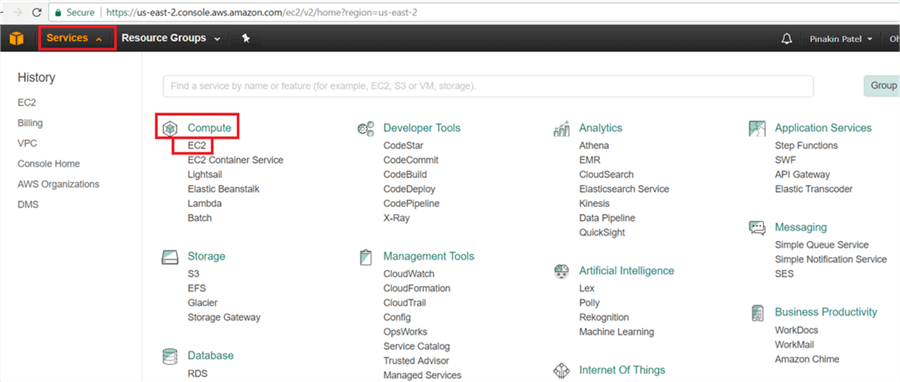Click the Analytics chart icon
Viewport: 900px width, 382px height.
pyautogui.click(x=561, y=128)
